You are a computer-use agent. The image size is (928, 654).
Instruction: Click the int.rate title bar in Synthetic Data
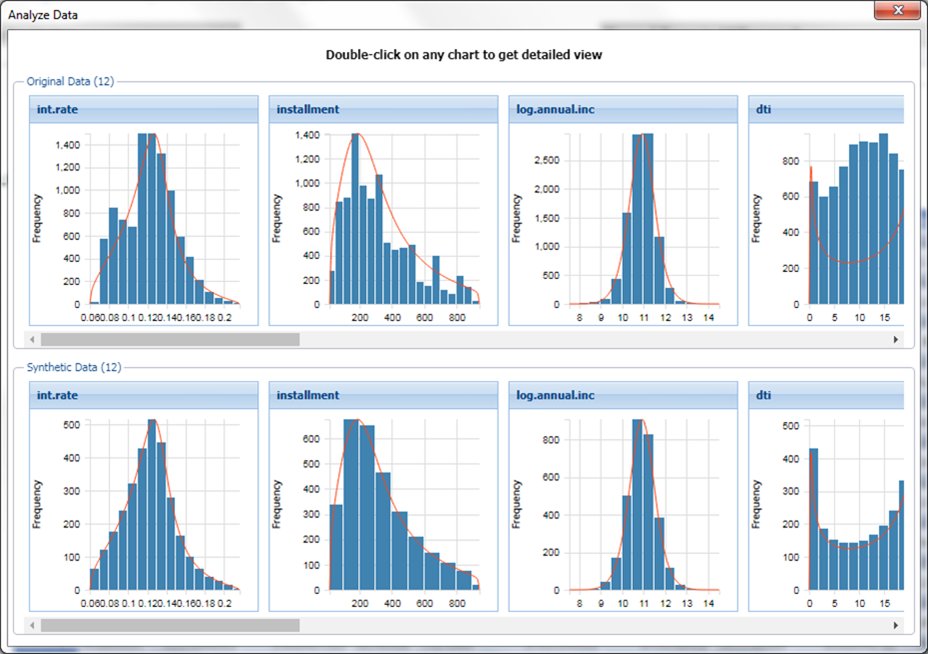pyautogui.click(x=144, y=395)
